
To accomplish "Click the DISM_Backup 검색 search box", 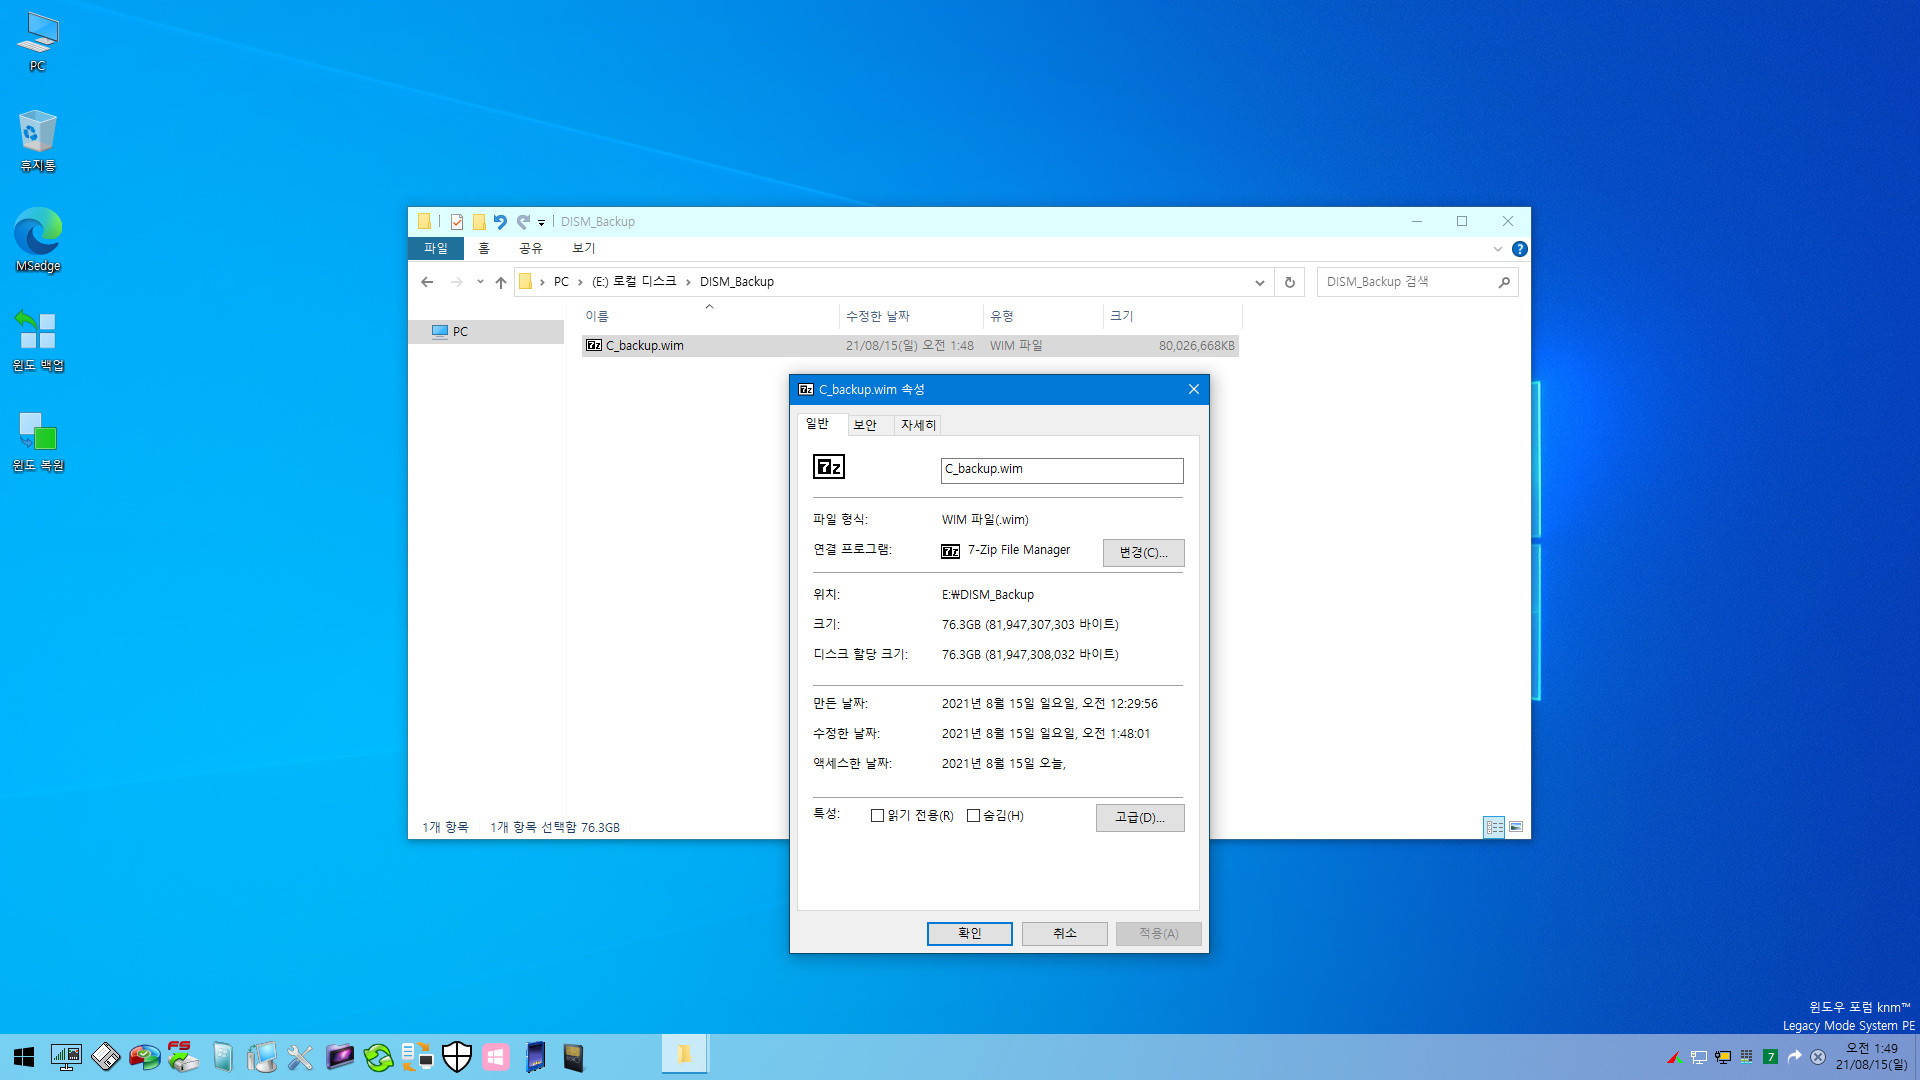I will tap(1417, 282).
